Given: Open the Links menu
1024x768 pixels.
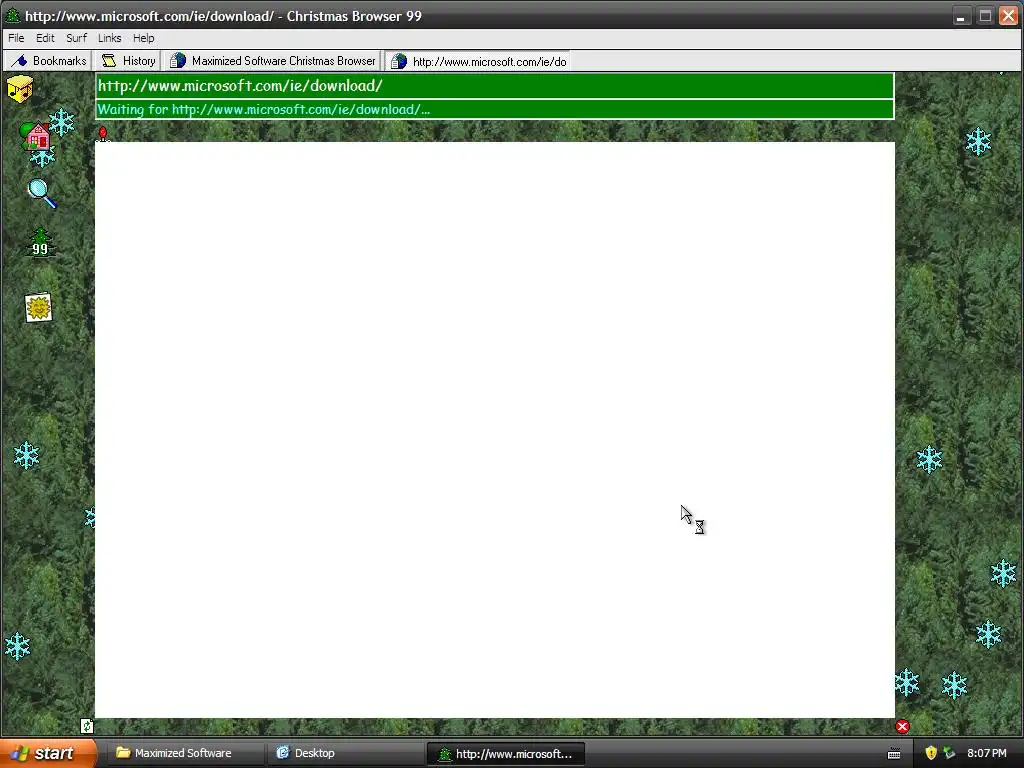Looking at the screenshot, I should pos(109,38).
